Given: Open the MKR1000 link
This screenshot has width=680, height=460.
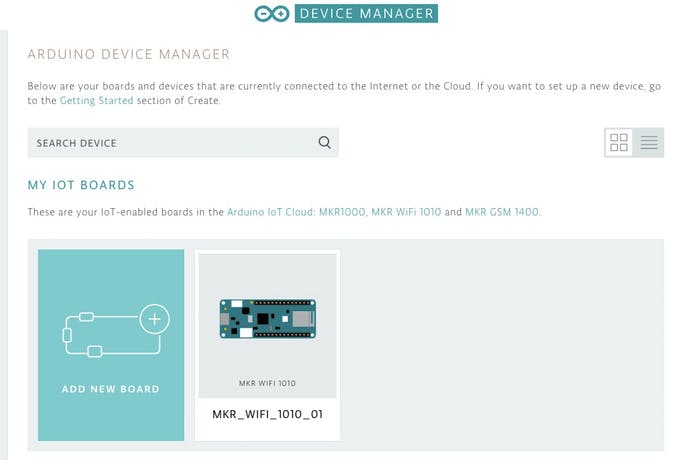Looking at the screenshot, I should pos(342,212).
